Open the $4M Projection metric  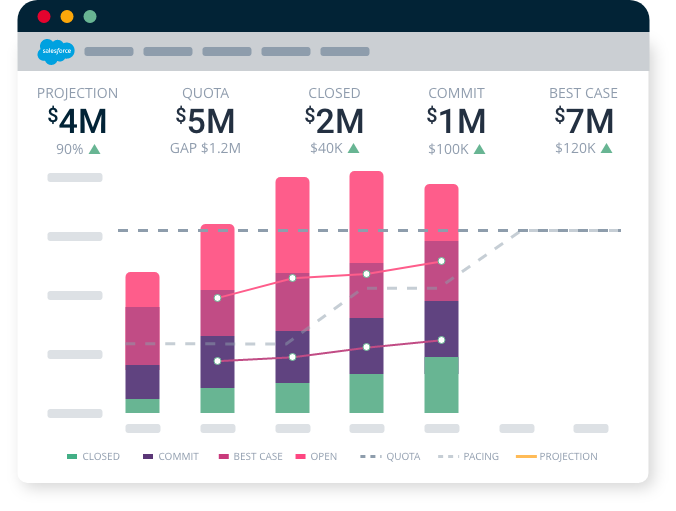pyautogui.click(x=77, y=121)
